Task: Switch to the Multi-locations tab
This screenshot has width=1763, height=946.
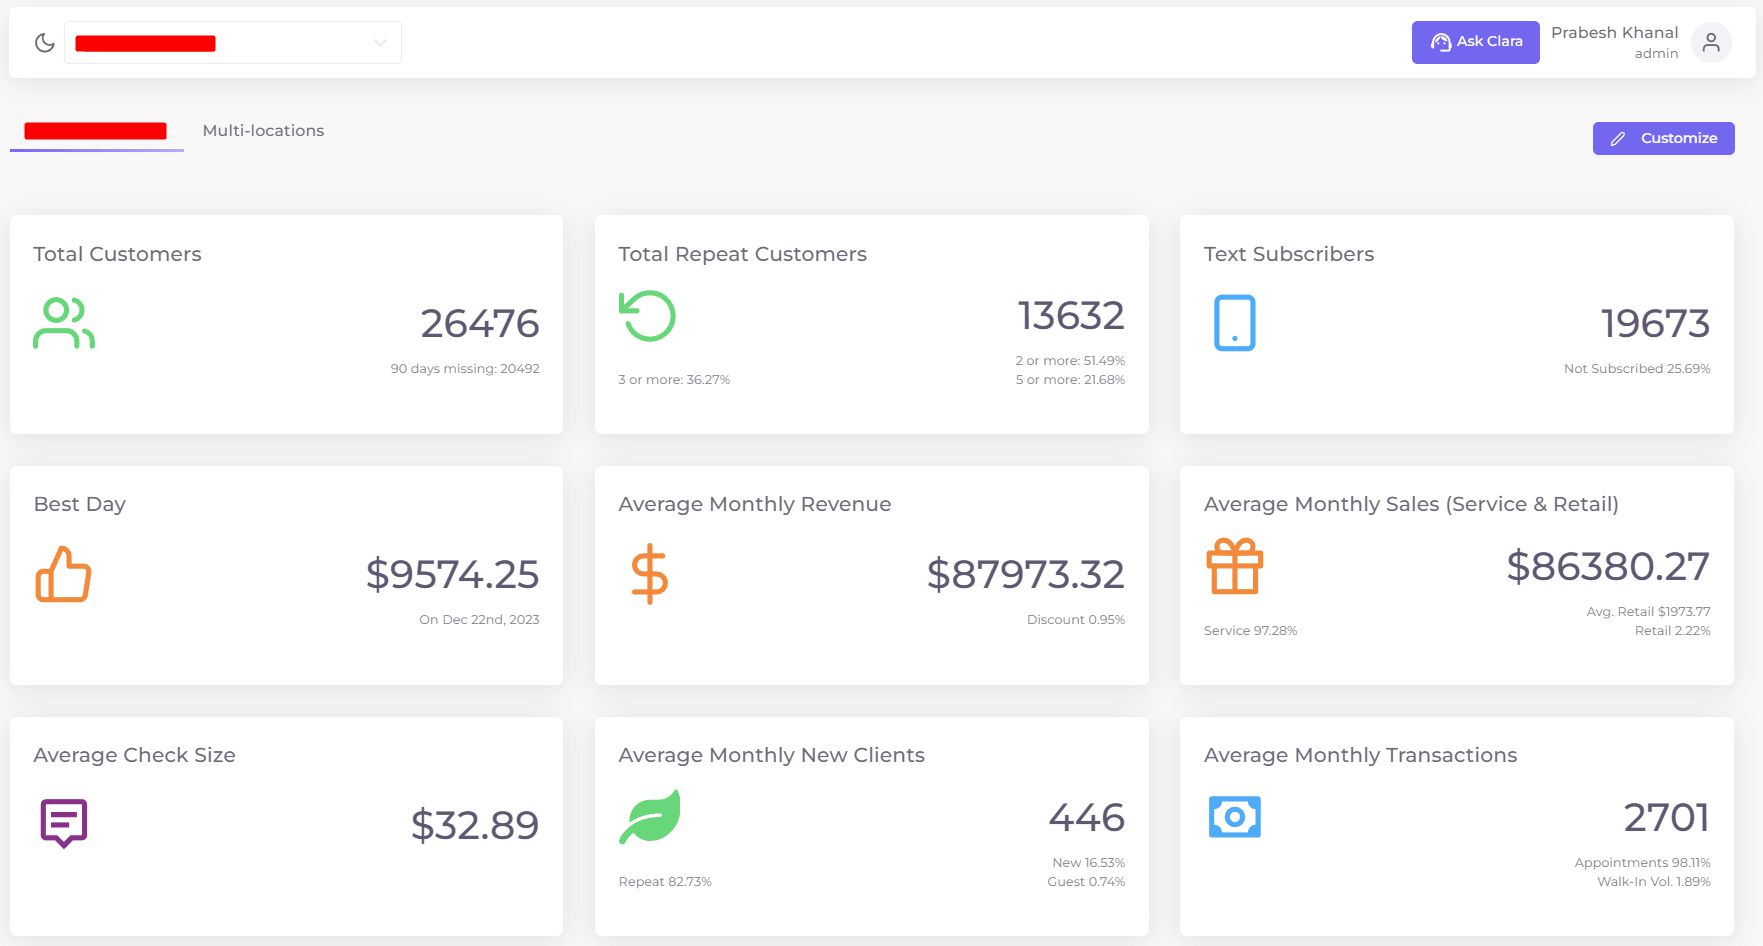Action: 262,130
